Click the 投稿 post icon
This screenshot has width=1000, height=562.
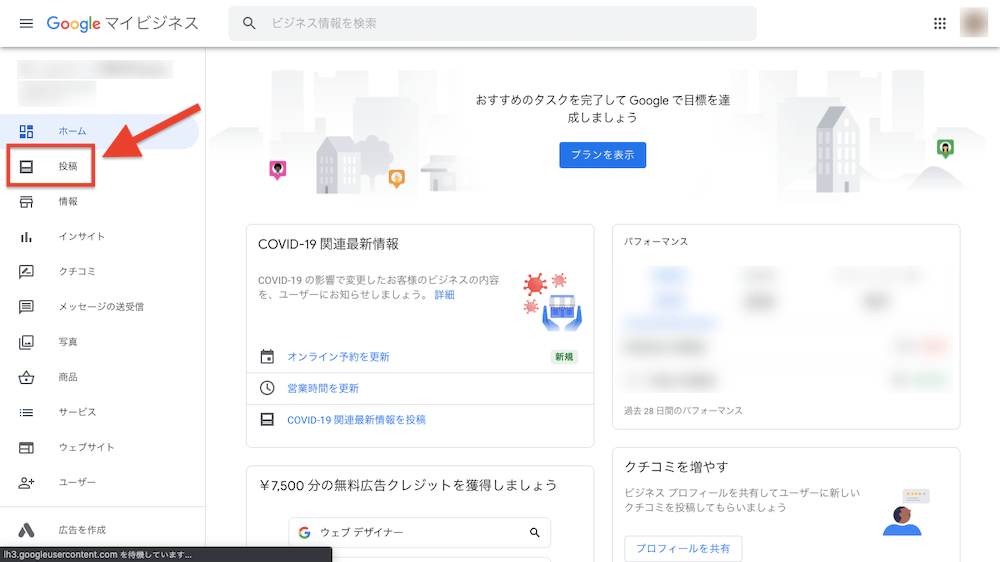point(26,166)
